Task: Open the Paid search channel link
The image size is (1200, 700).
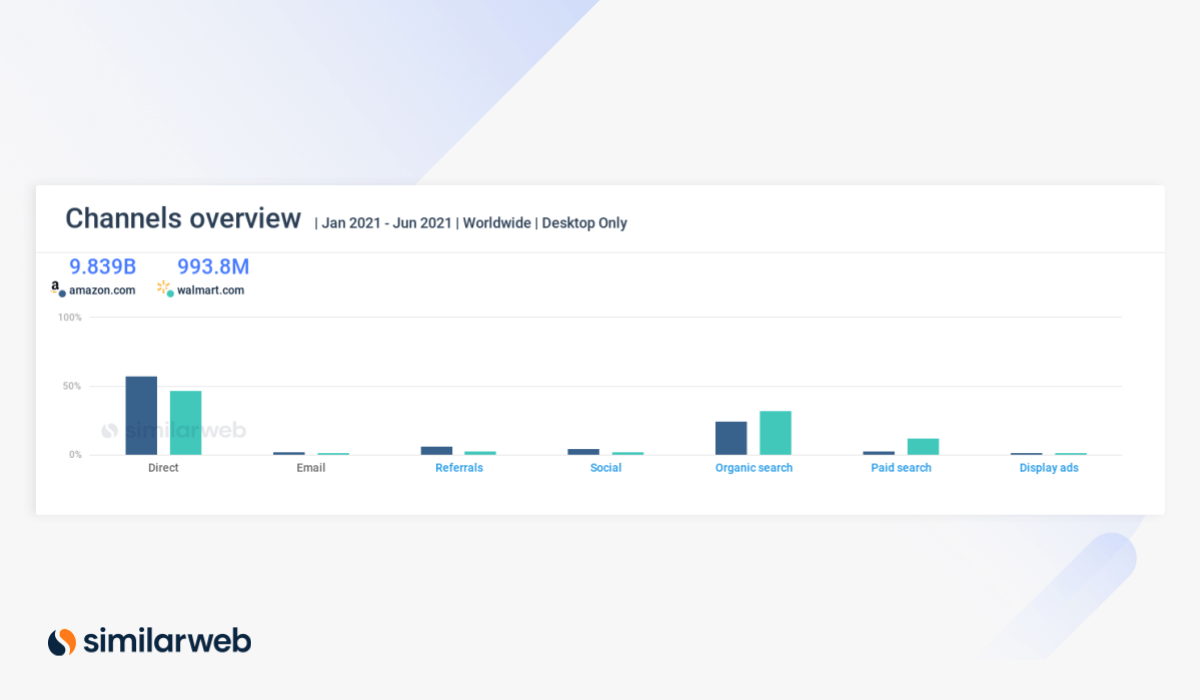Action: tap(901, 468)
